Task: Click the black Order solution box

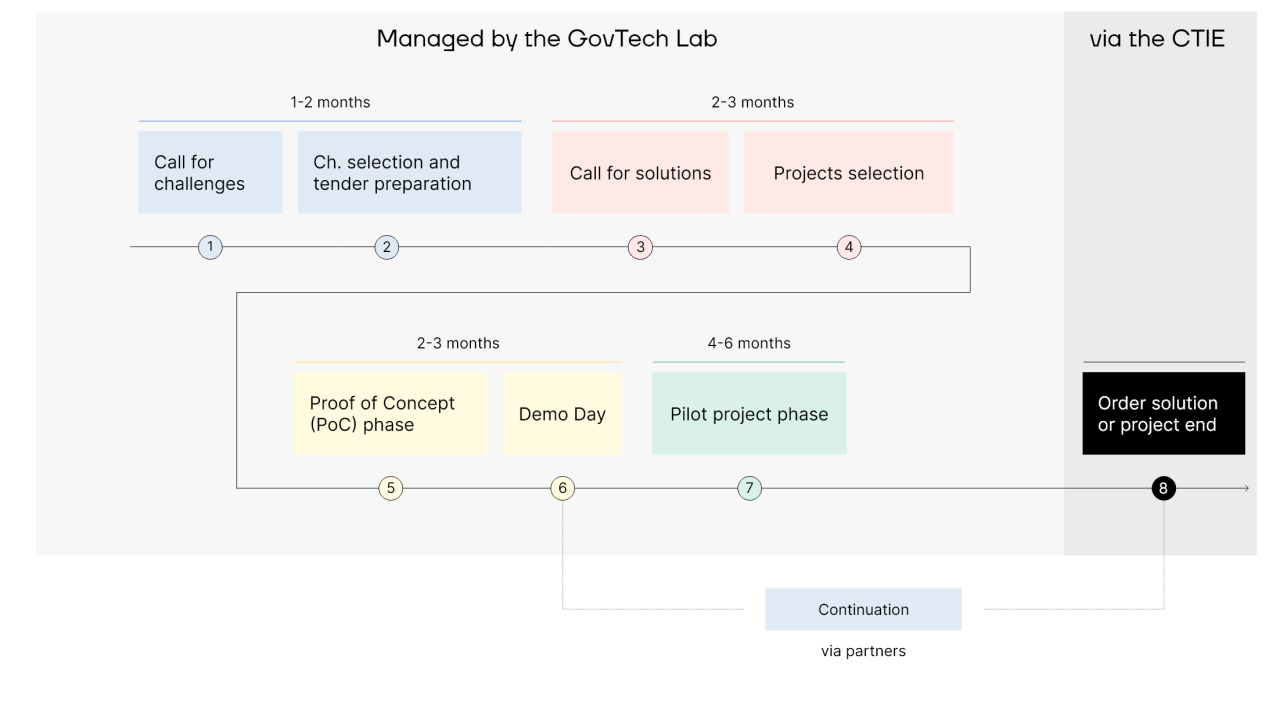Action: (1164, 413)
